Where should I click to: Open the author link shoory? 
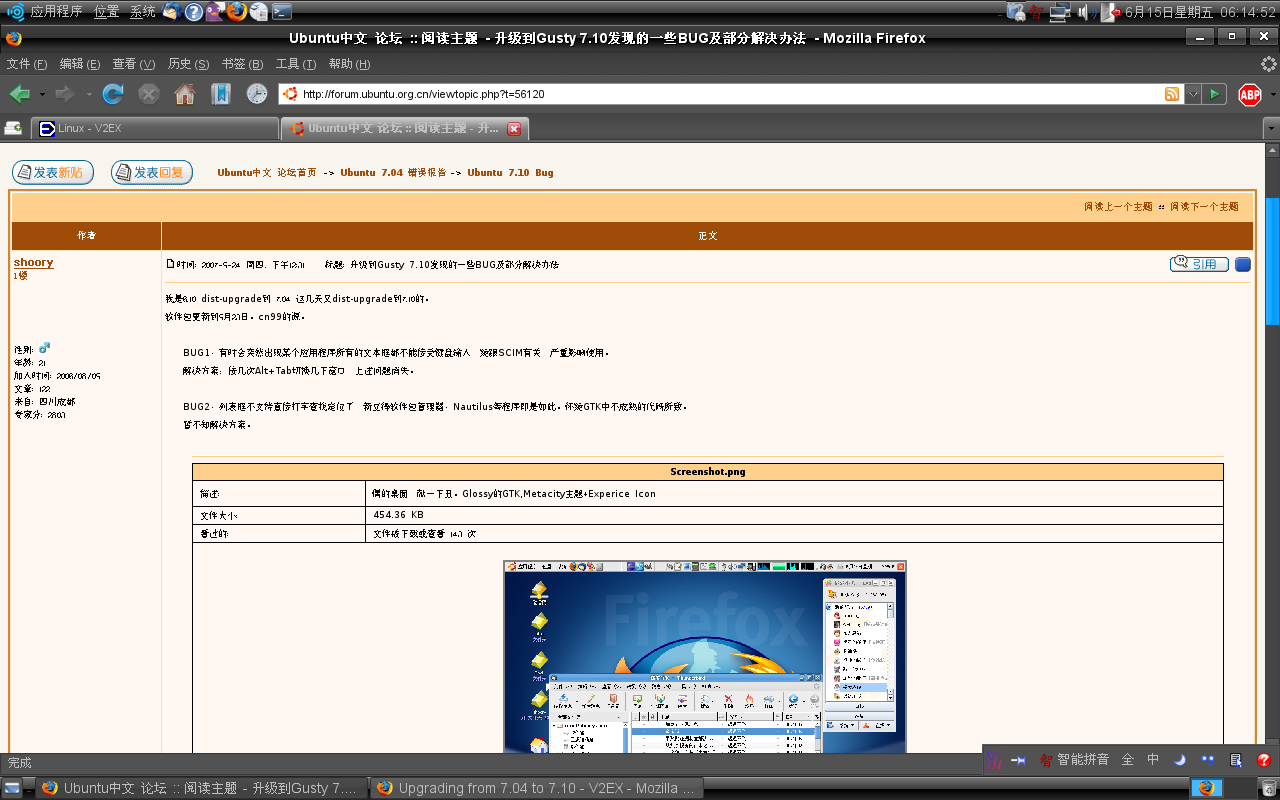(x=33, y=262)
